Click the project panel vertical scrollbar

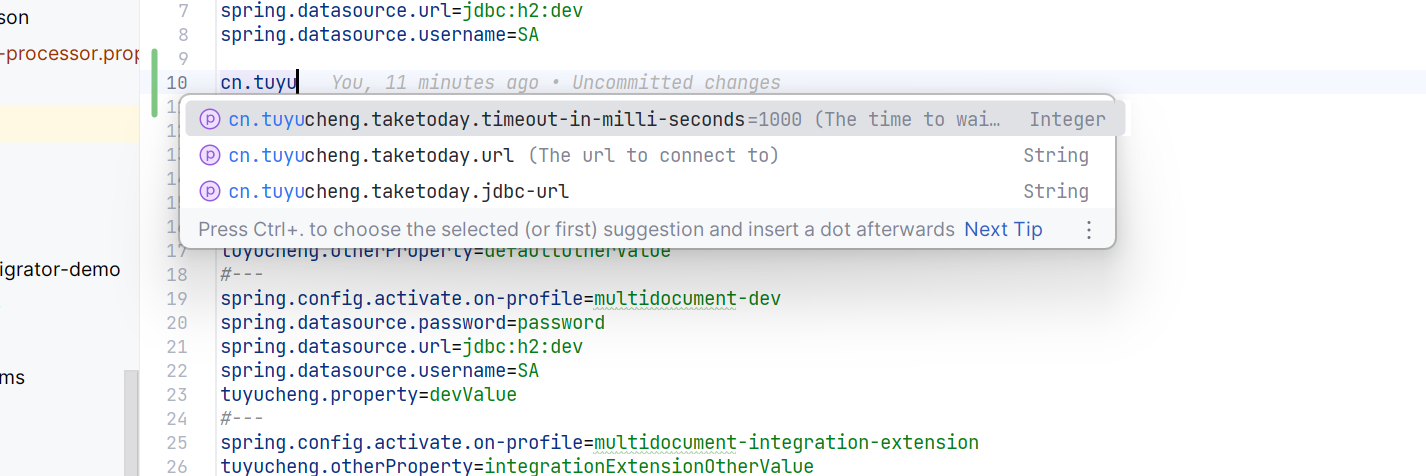[132, 422]
